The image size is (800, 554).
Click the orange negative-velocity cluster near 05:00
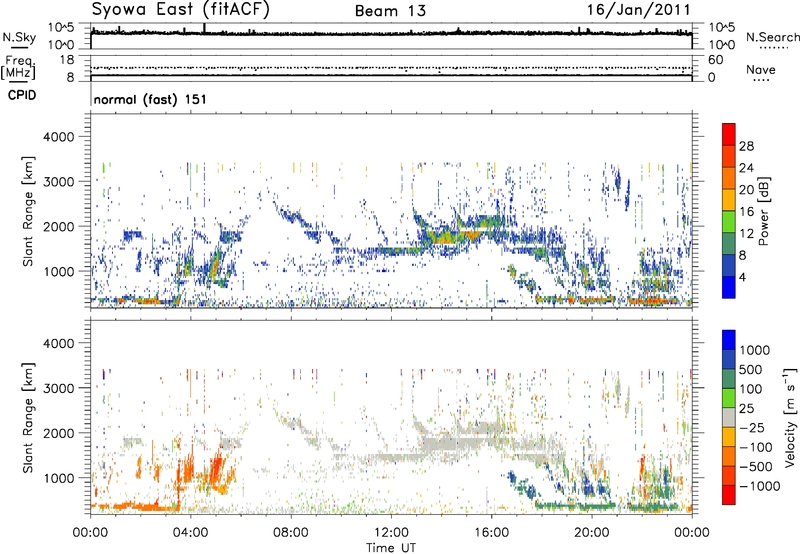click(x=216, y=469)
